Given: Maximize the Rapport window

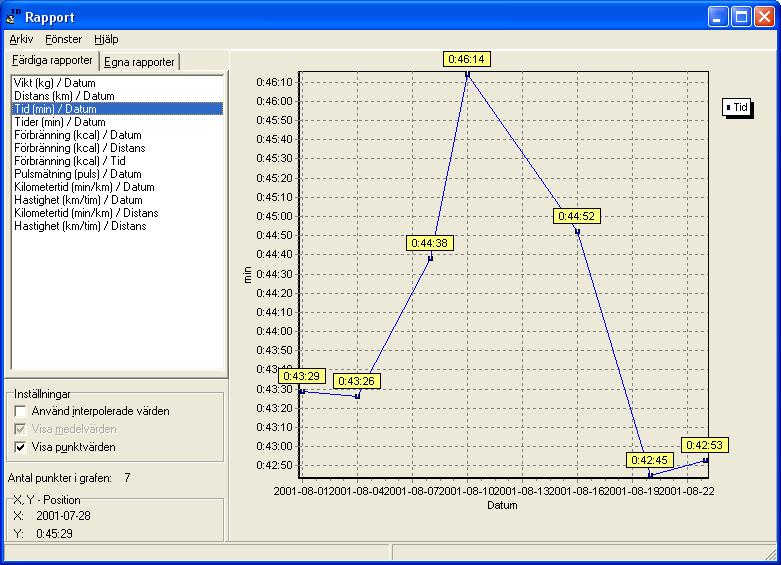Looking at the screenshot, I should [741, 17].
